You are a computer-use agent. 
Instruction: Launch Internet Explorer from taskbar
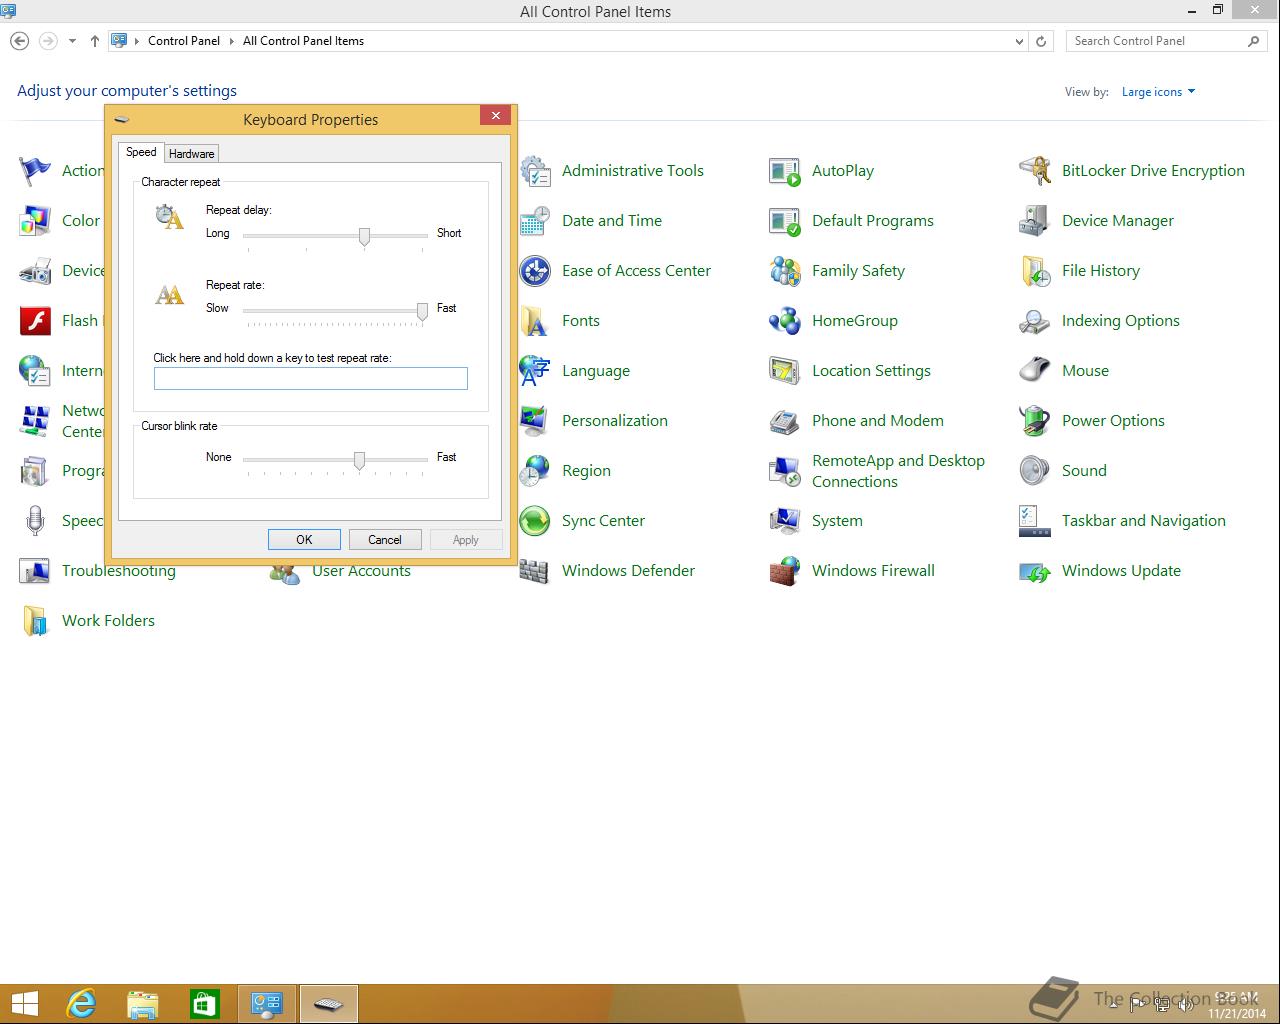(81, 1004)
